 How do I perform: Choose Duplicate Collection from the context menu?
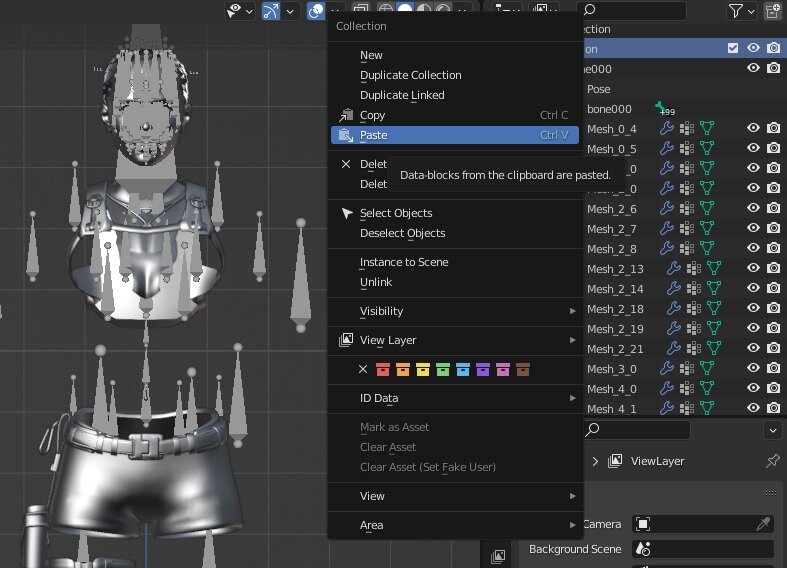410,75
